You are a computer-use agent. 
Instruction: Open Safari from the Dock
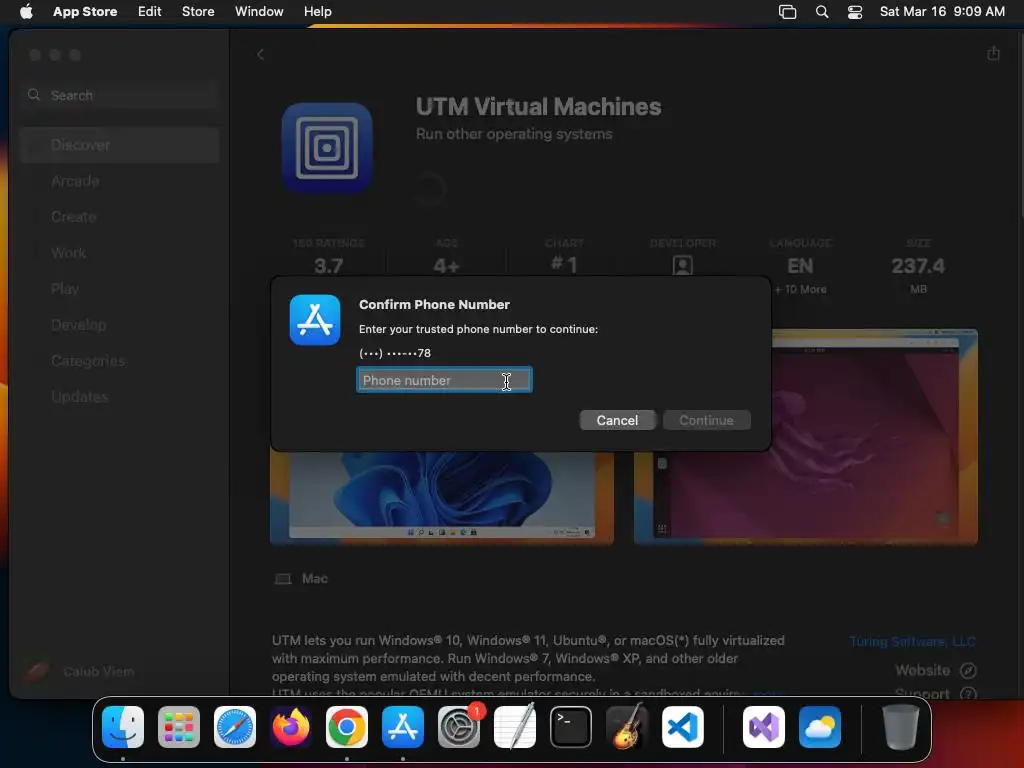[x=235, y=727]
